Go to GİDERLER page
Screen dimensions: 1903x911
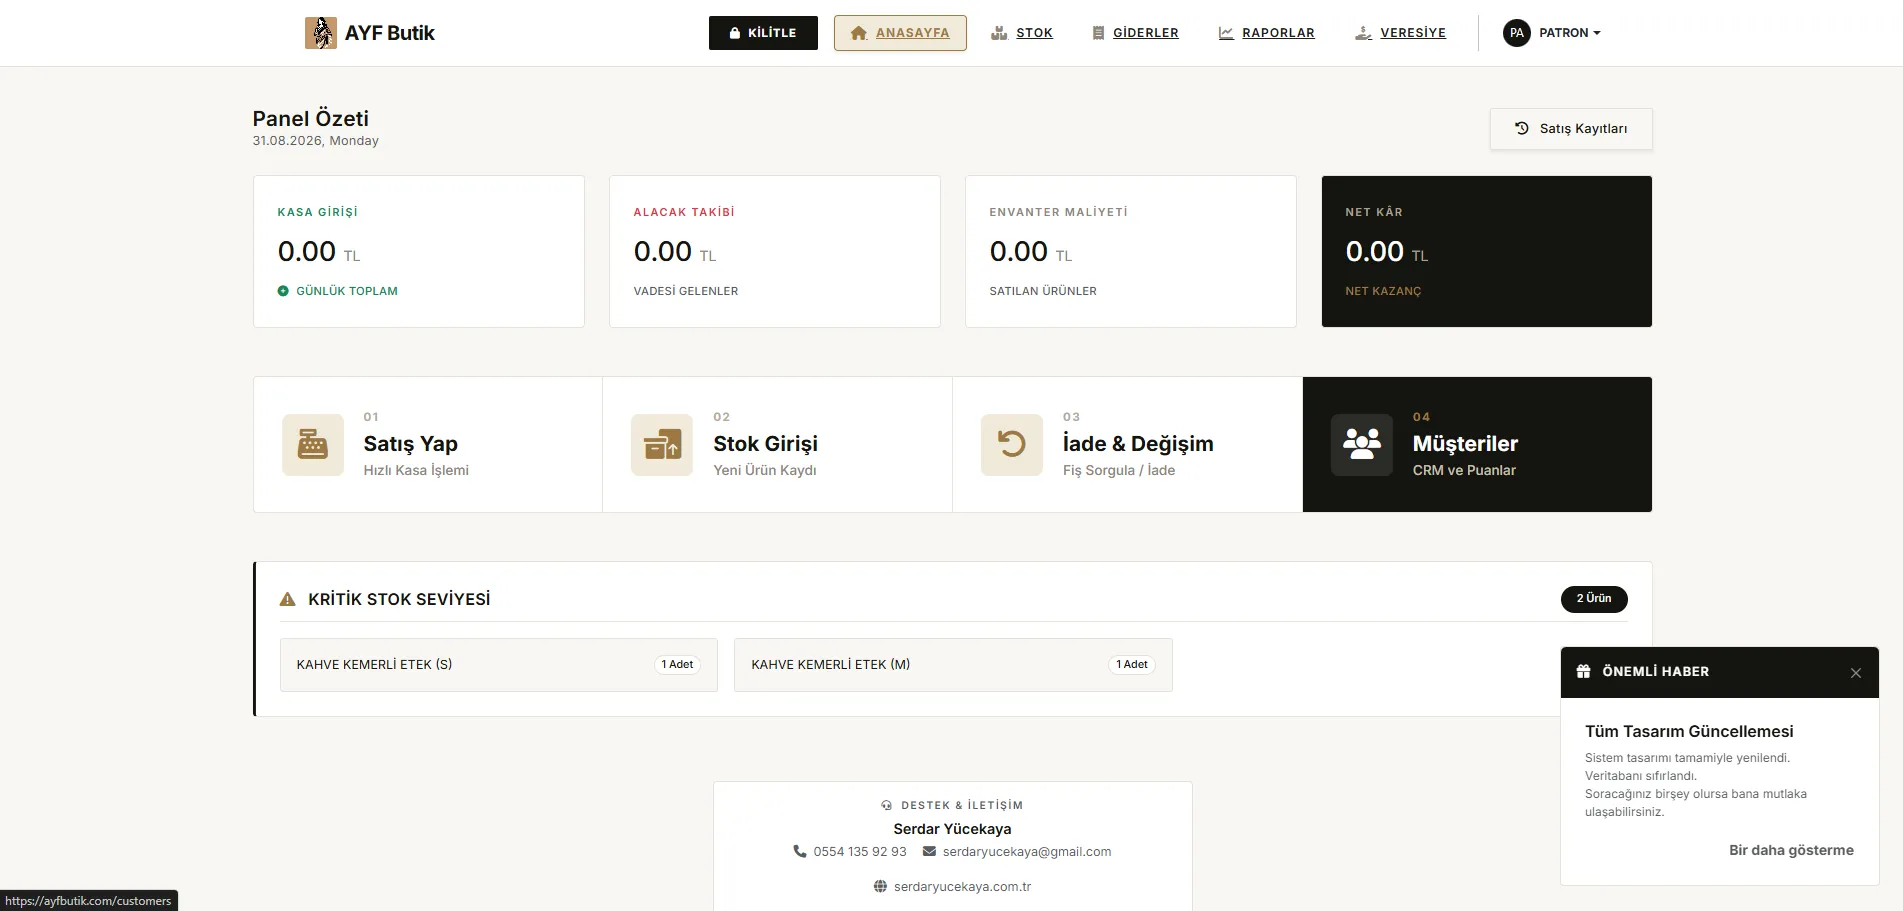click(x=1135, y=33)
